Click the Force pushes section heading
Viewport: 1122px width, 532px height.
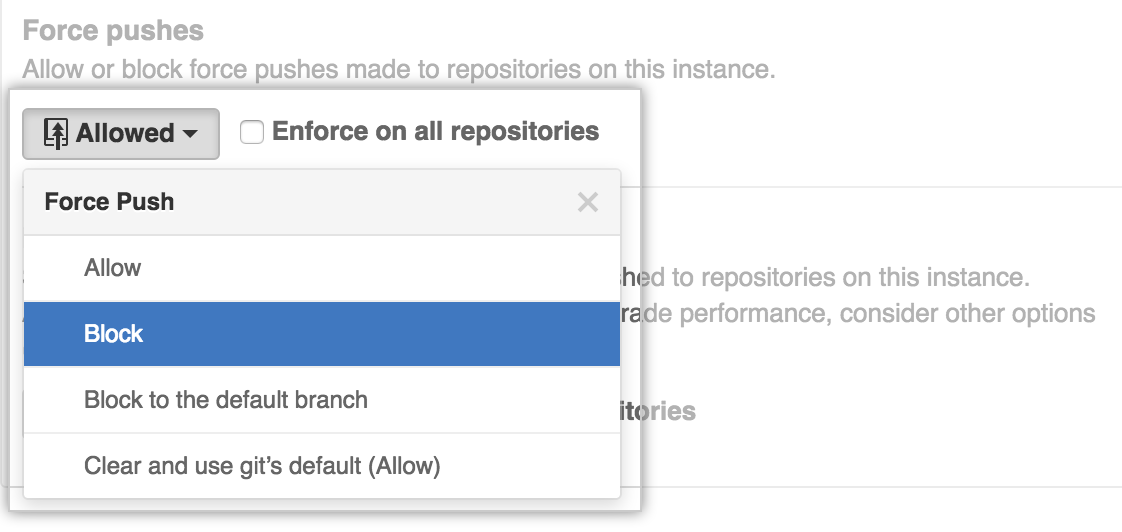coord(113,31)
